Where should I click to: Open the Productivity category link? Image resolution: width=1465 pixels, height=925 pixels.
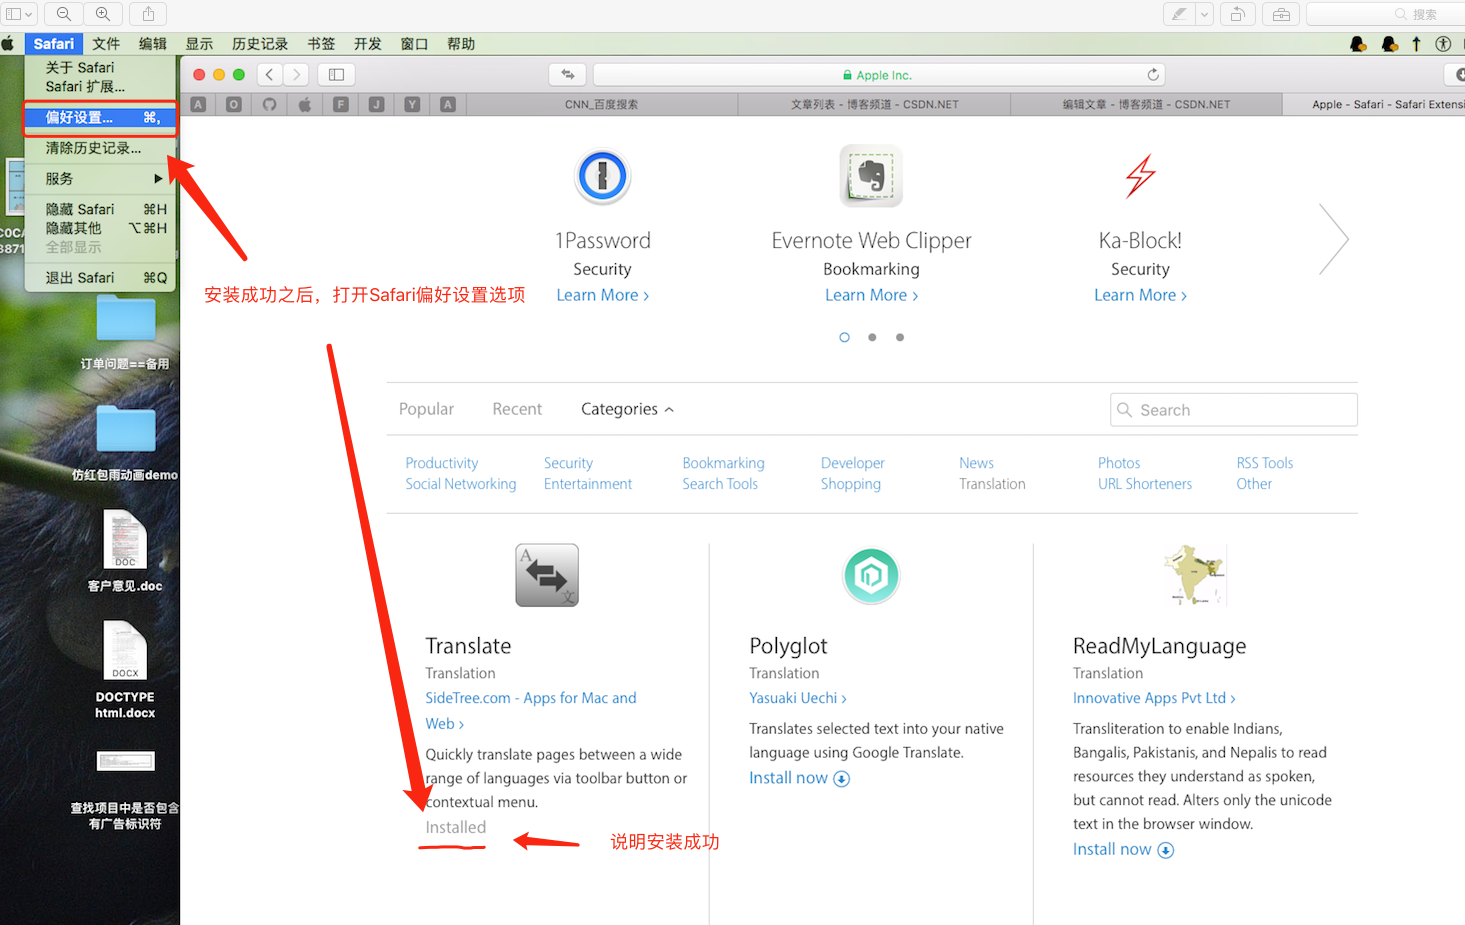pos(441,463)
